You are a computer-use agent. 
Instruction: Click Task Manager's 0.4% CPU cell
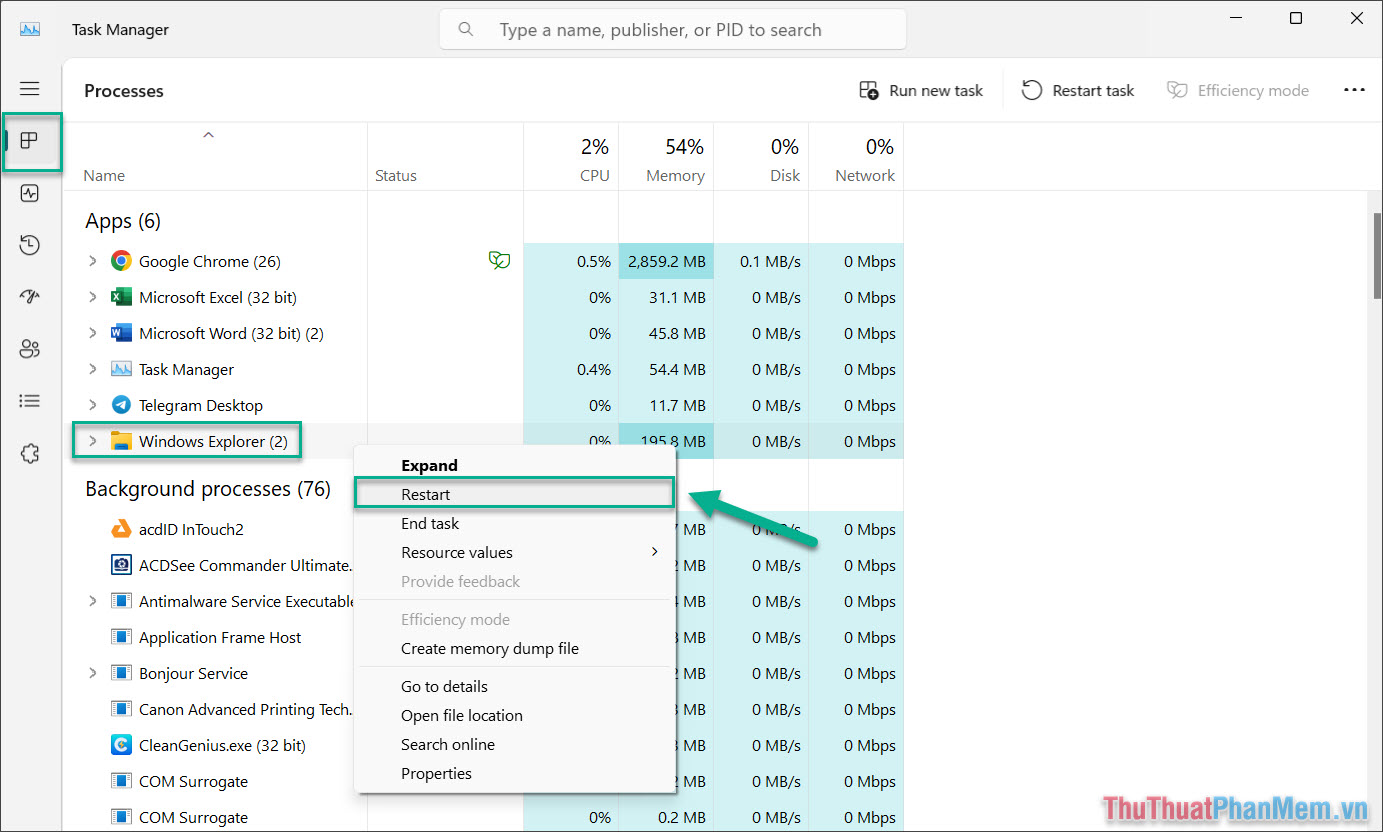coord(571,369)
